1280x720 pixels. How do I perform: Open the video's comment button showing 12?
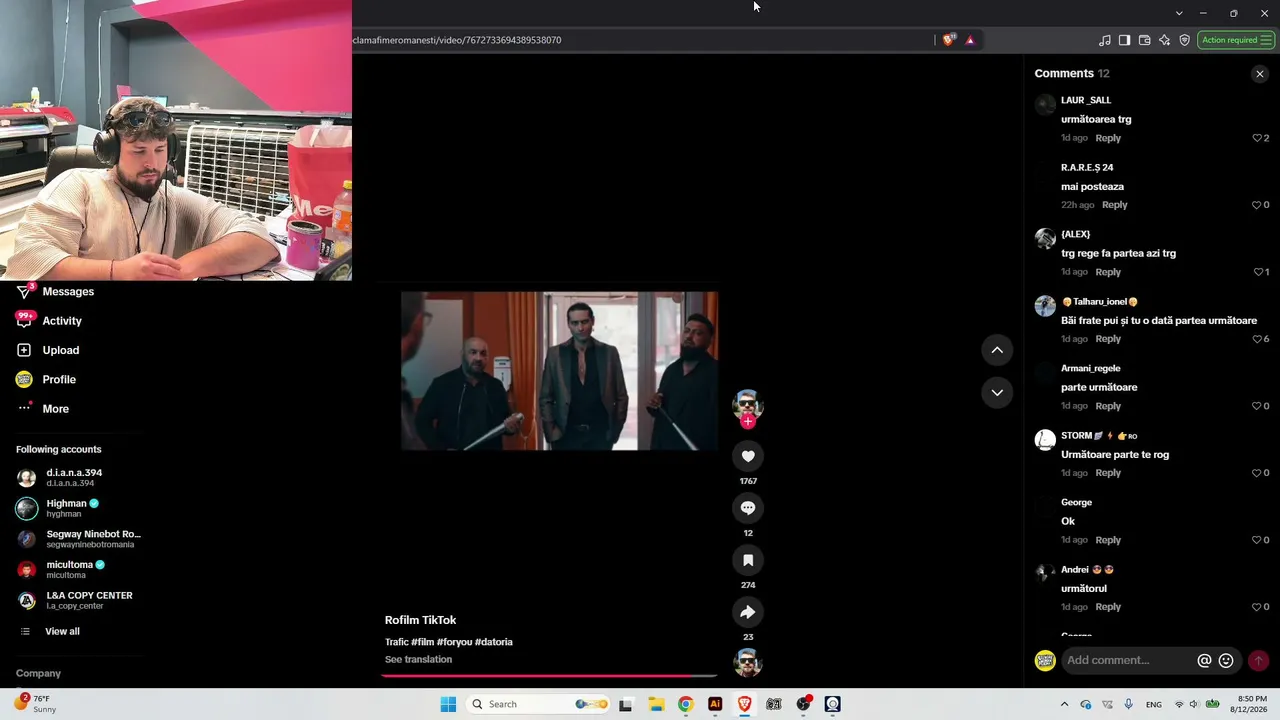[x=748, y=508]
